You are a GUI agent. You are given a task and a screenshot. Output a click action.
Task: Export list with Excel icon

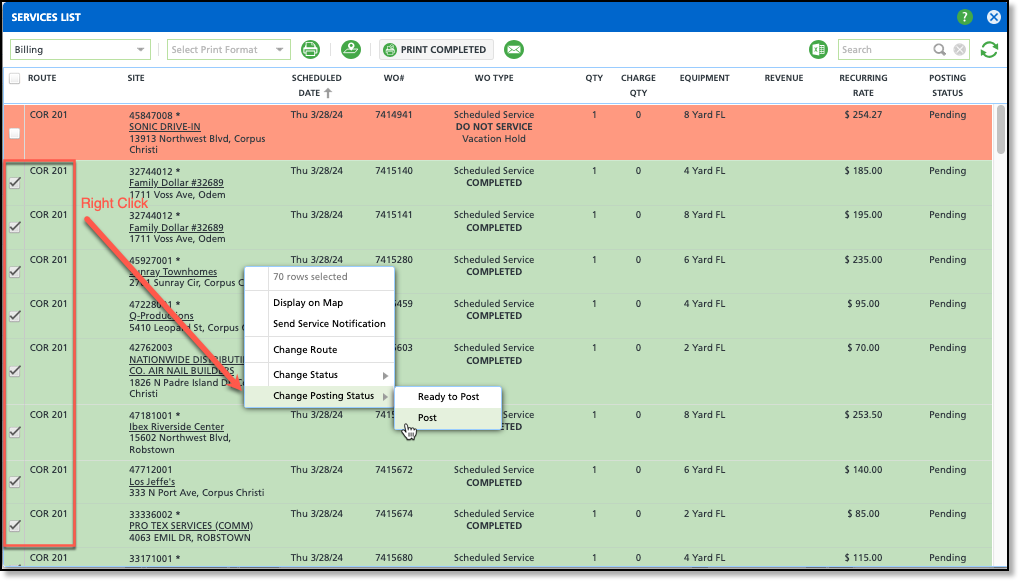pos(819,50)
